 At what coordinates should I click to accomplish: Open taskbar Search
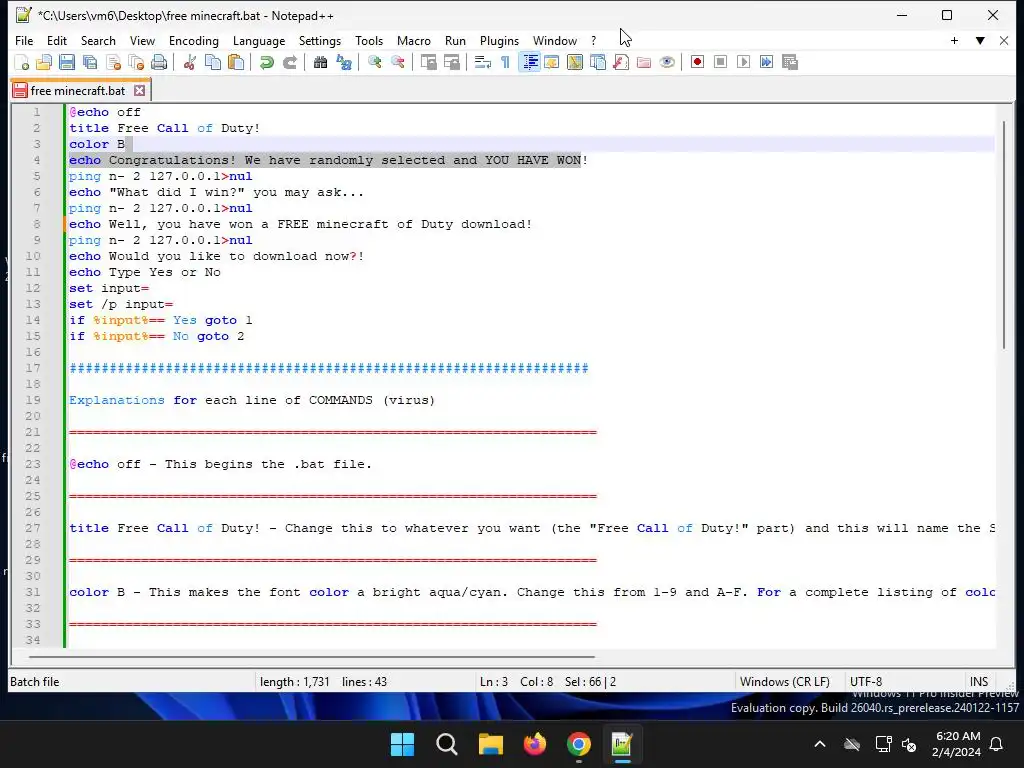pyautogui.click(x=447, y=744)
